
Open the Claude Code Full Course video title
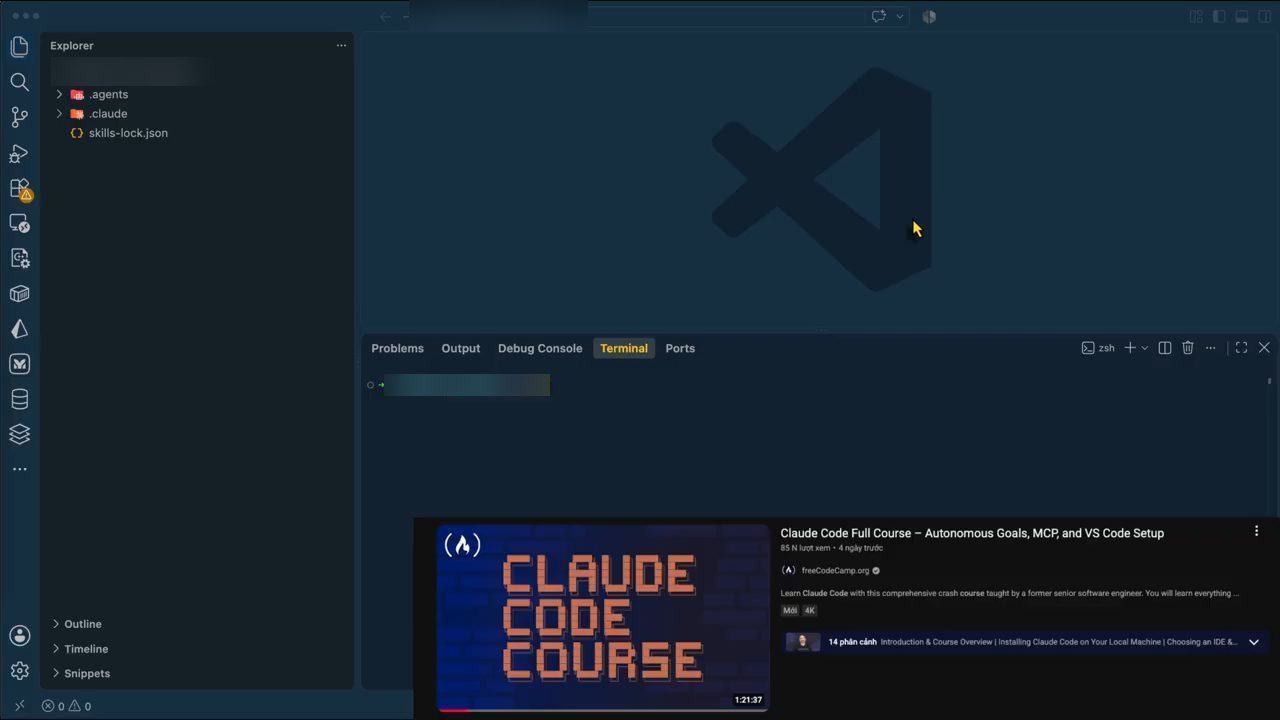972,534
